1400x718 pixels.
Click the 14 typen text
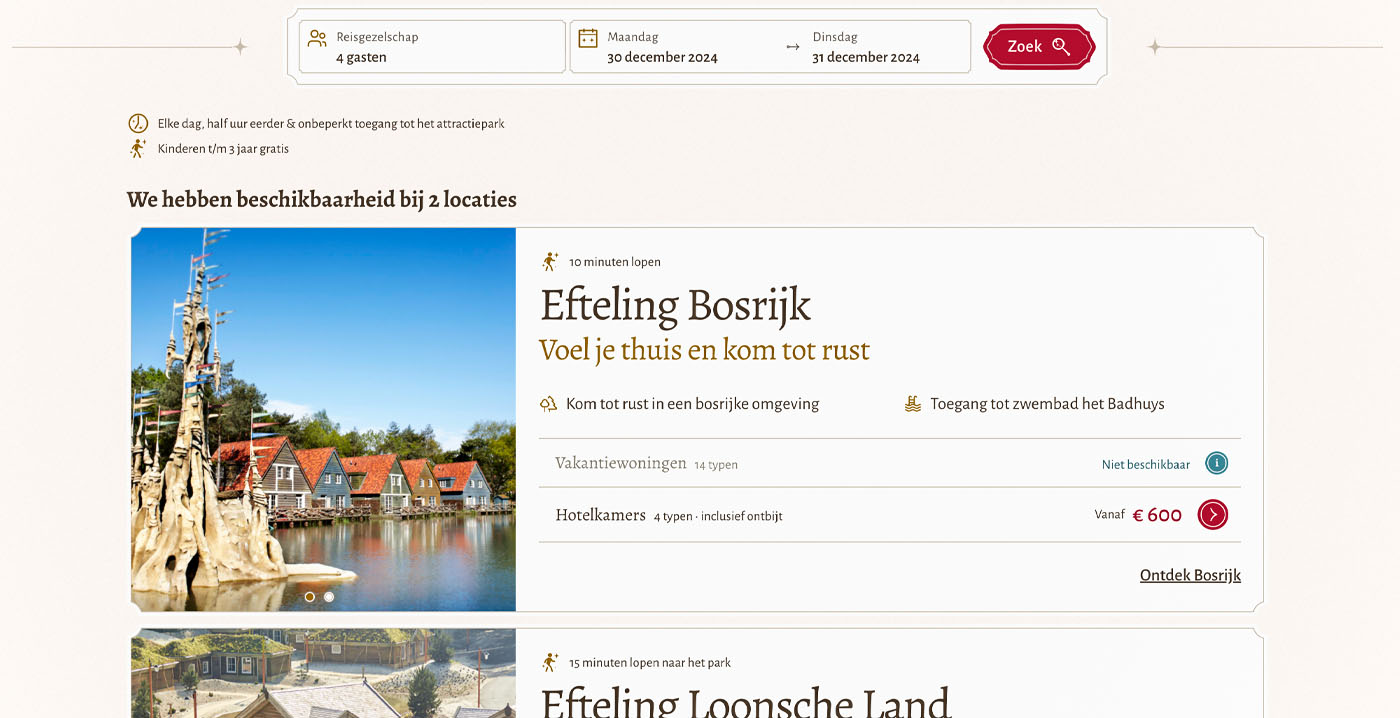pos(716,465)
